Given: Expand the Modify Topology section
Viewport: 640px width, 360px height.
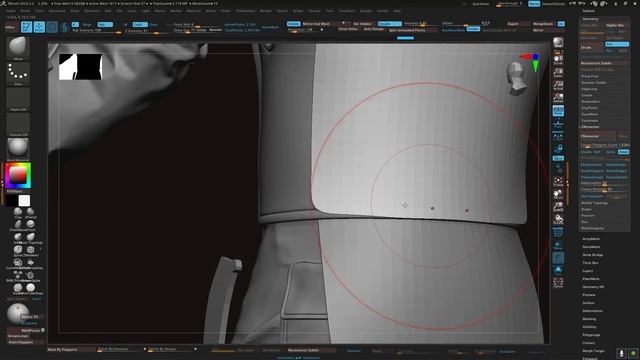Looking at the screenshot, I should 594,203.
